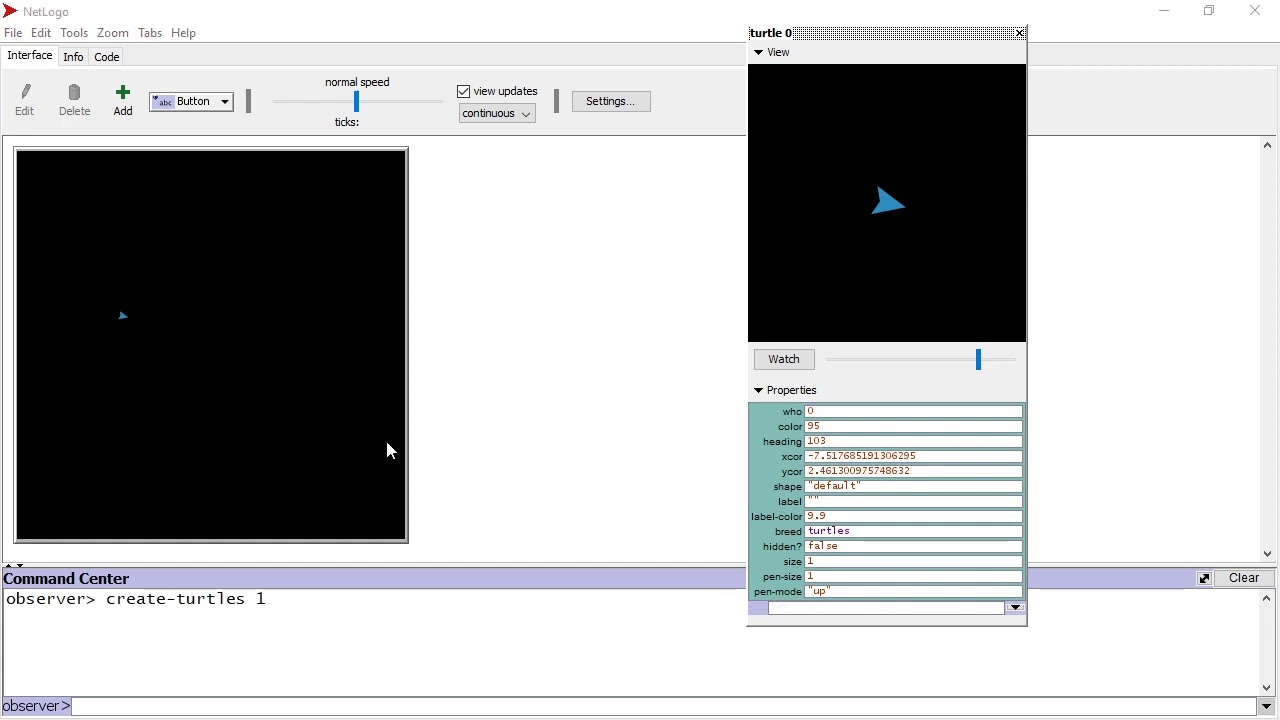Open the inspector command history dropdown arrow
Viewport: 1280px width, 720px height.
1016,608
